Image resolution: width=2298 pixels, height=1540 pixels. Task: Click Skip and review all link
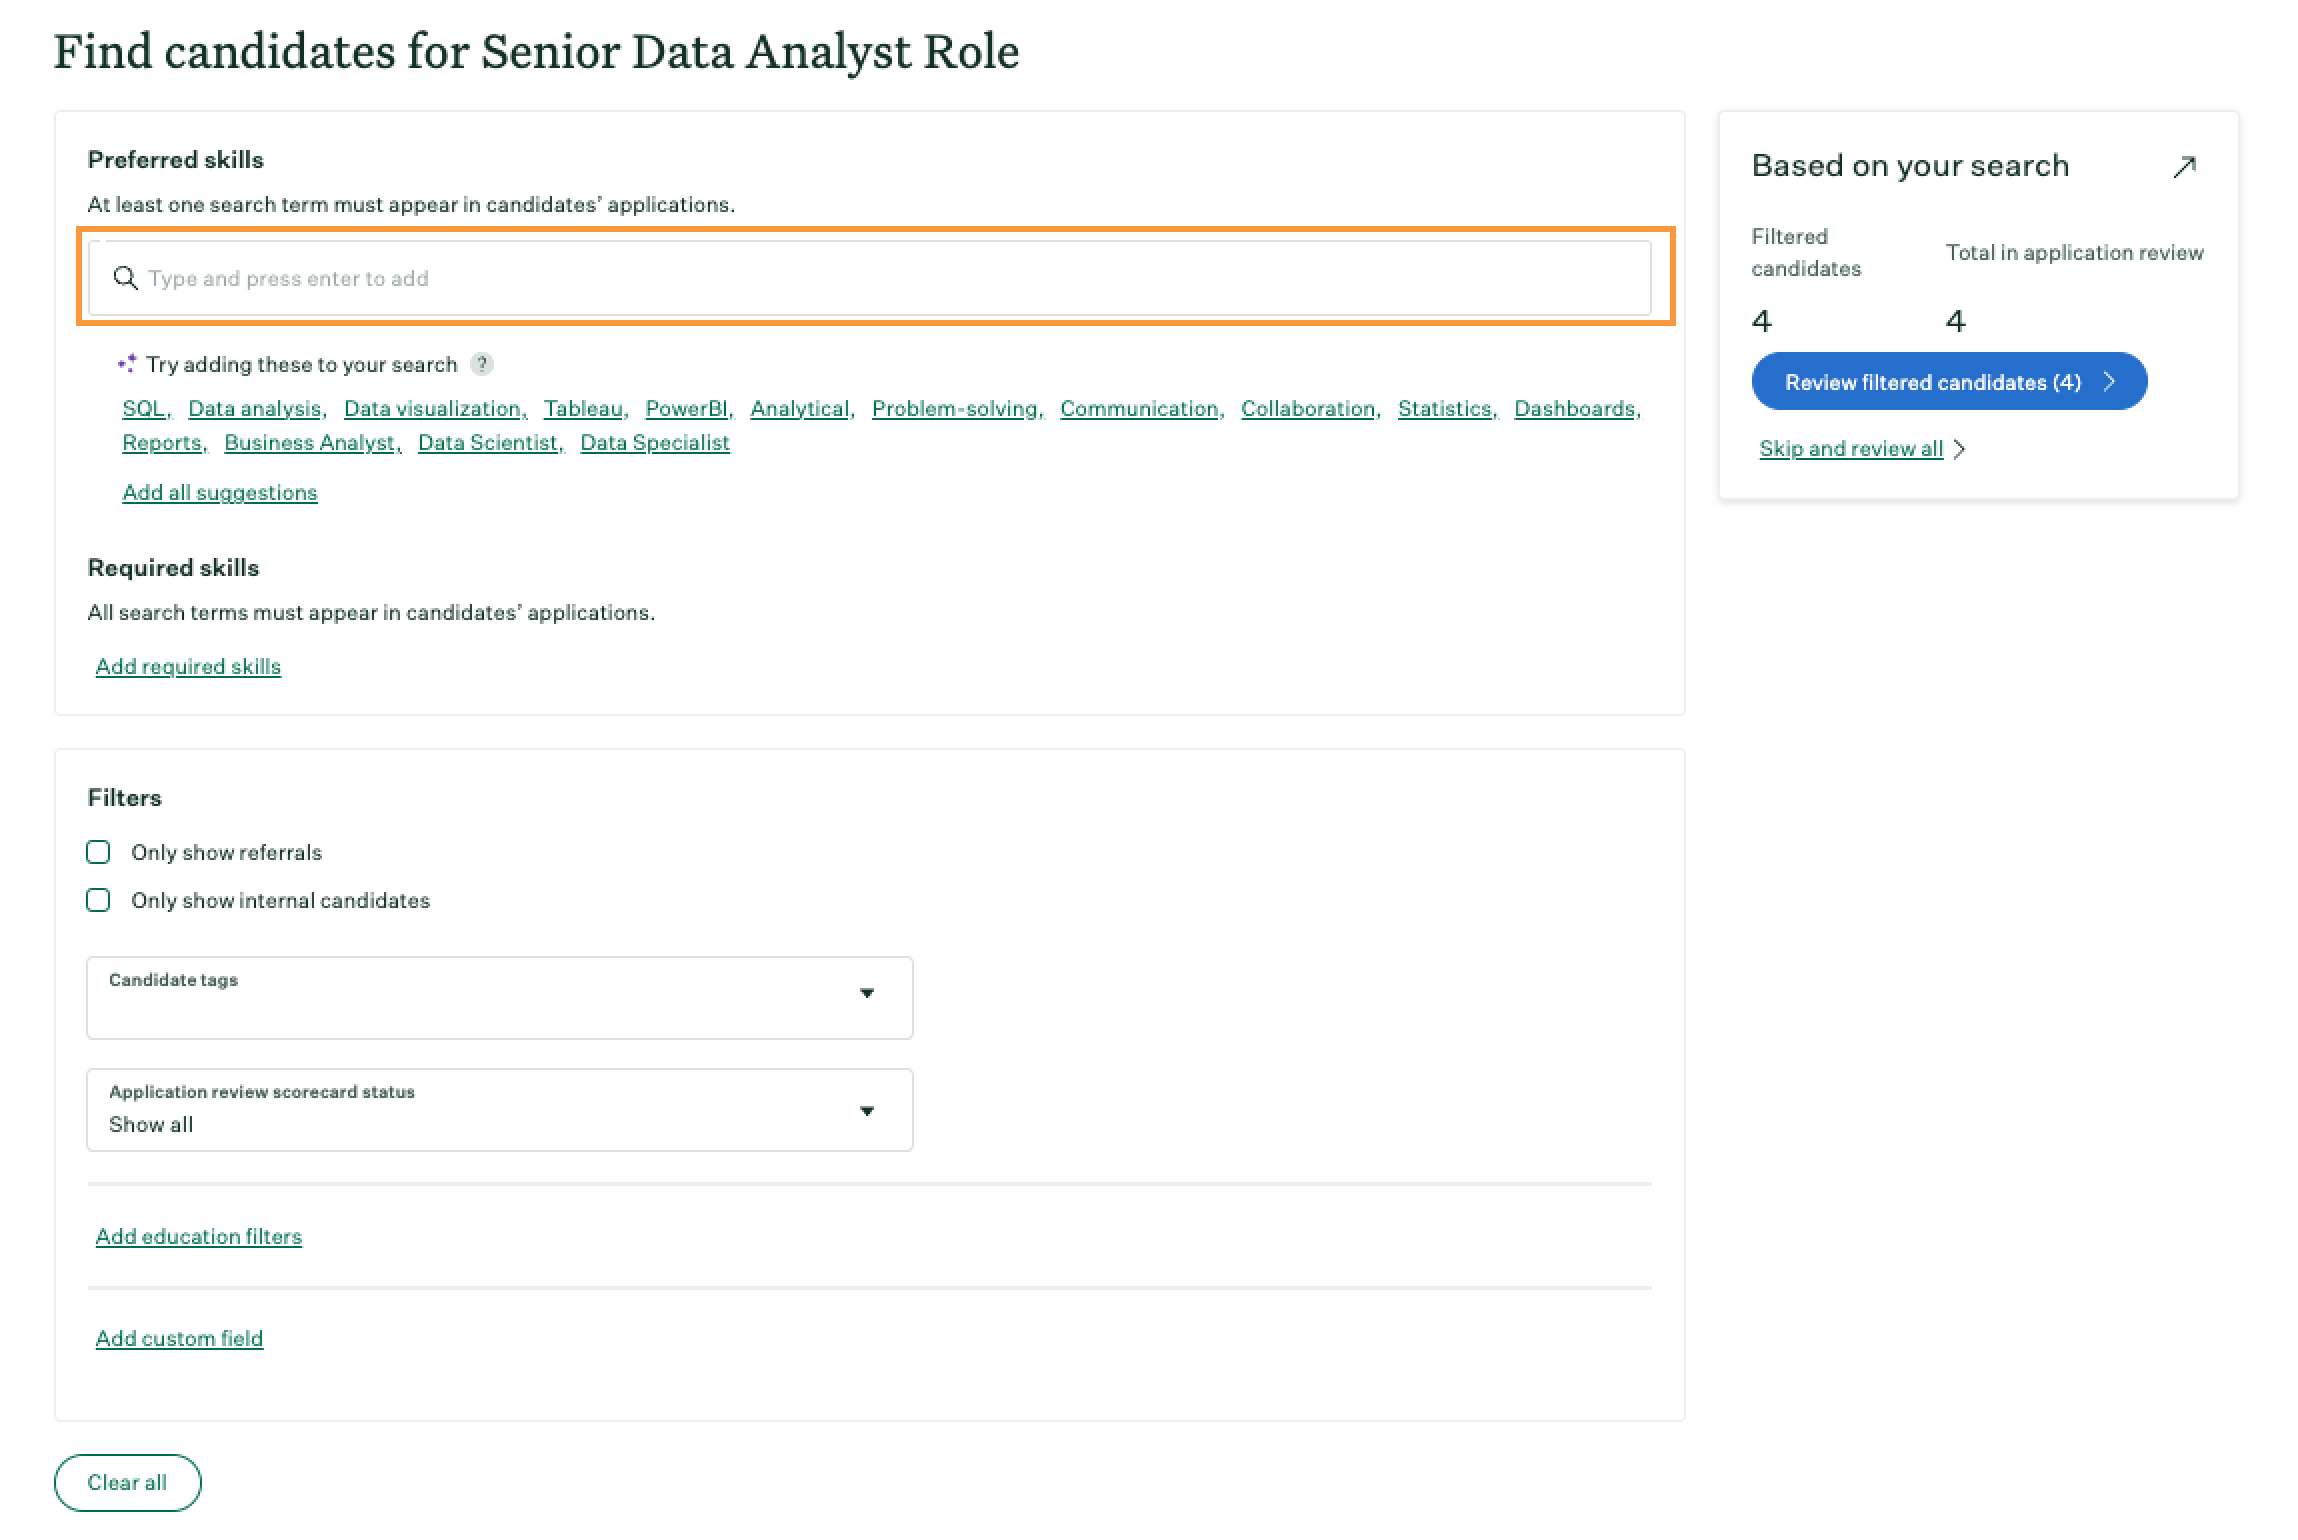pos(1850,449)
